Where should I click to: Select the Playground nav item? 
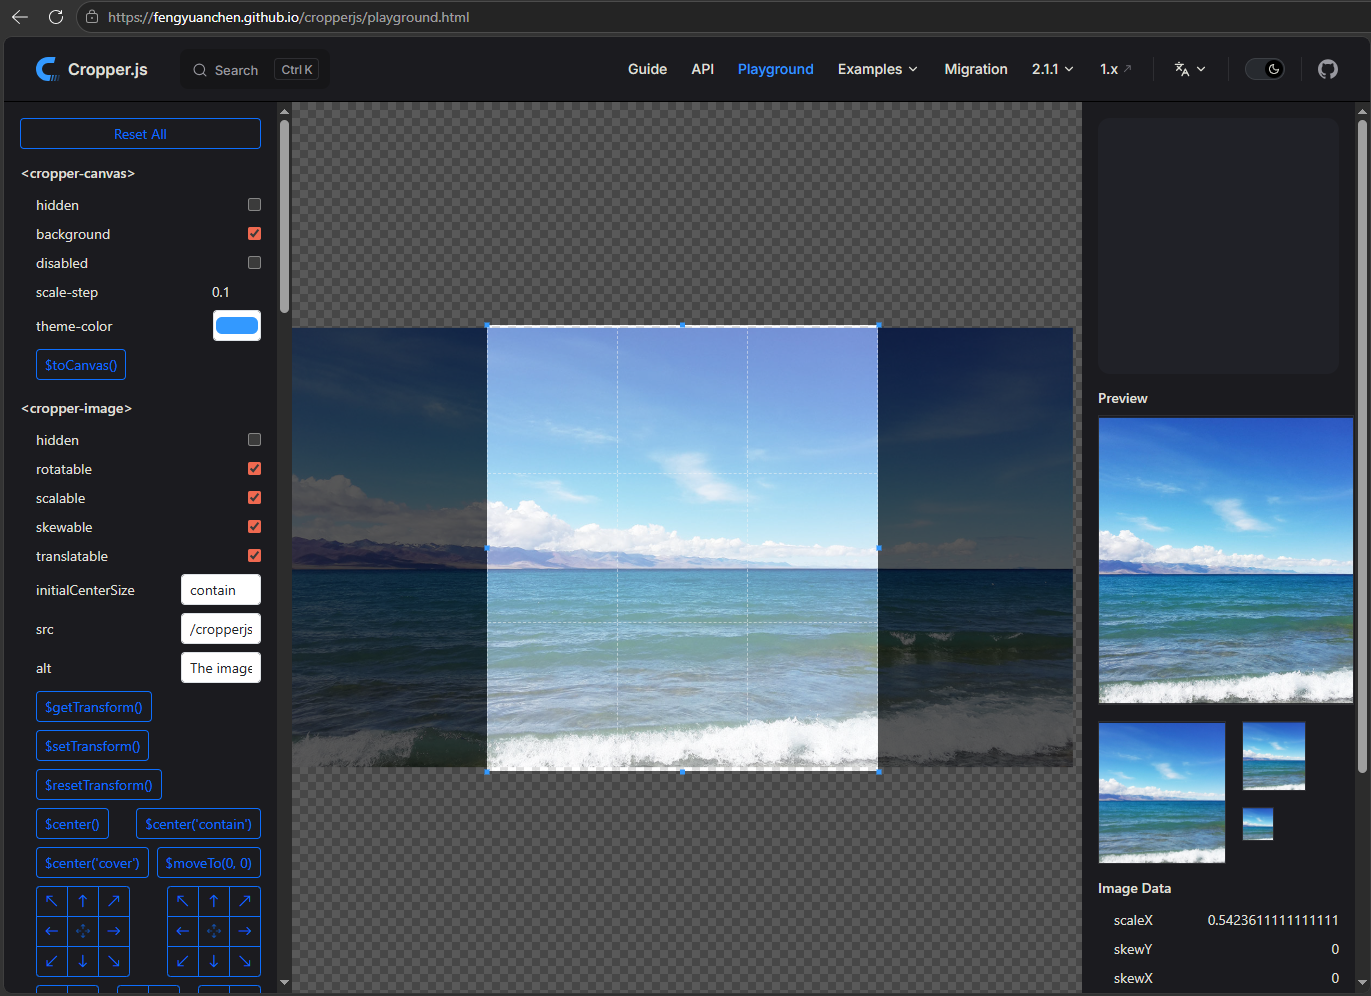coord(776,69)
